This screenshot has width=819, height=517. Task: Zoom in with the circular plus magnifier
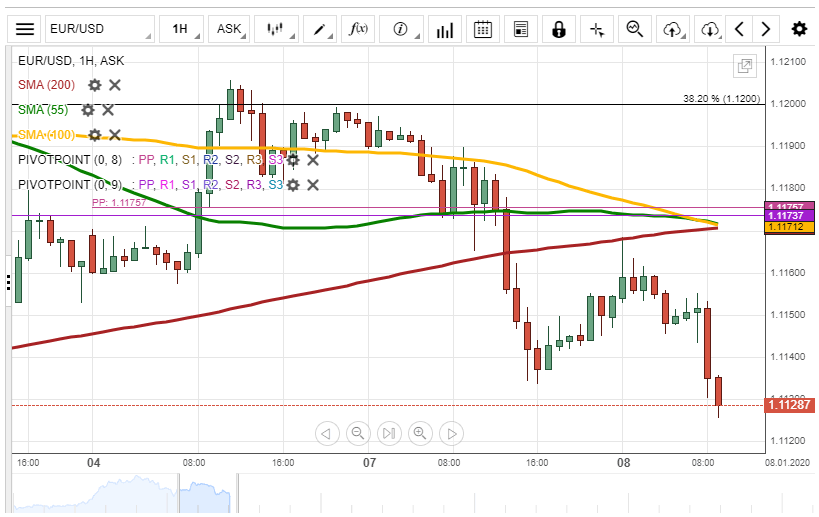tap(420, 433)
